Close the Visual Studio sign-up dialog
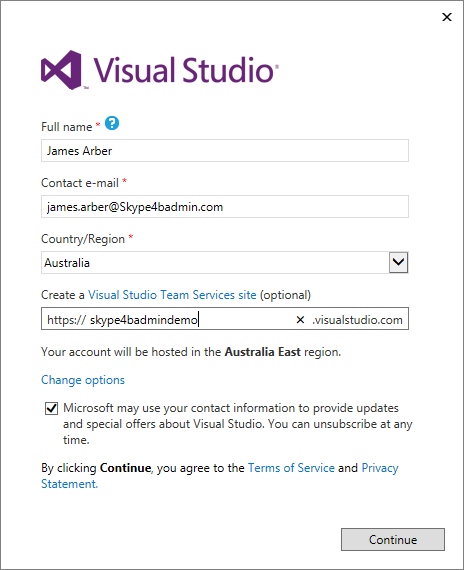 [x=447, y=17]
